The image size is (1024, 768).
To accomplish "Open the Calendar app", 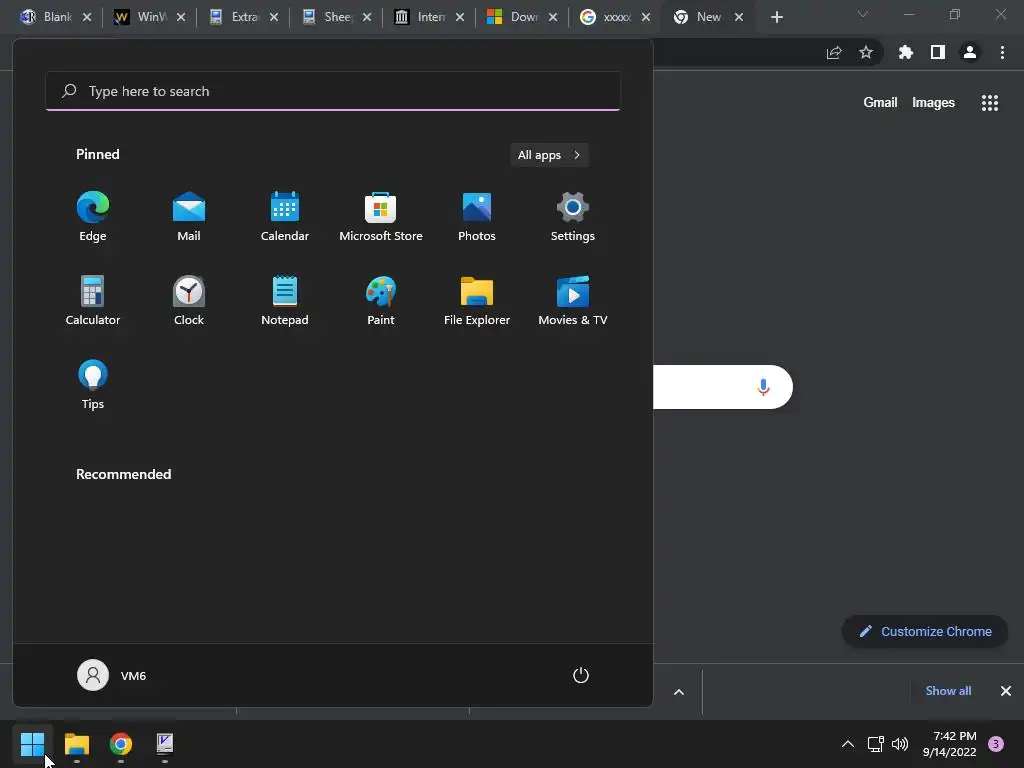I will pos(285,217).
